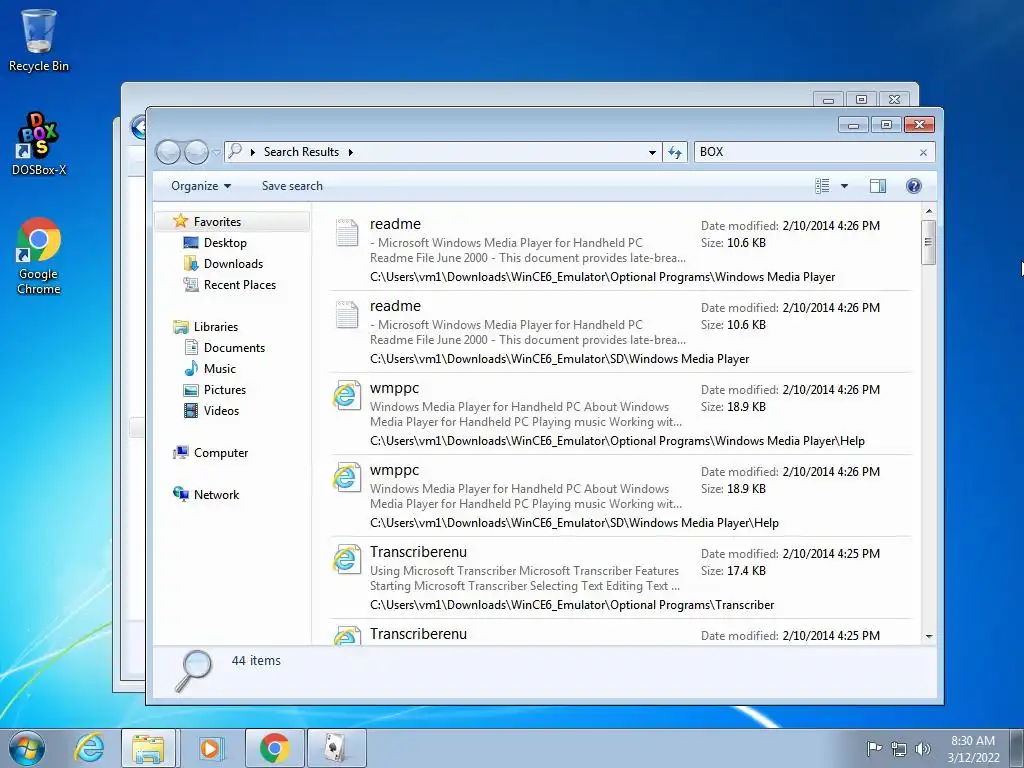Image resolution: width=1024 pixels, height=768 pixels.
Task: Open Action Center flag in system tray
Action: coord(874,748)
